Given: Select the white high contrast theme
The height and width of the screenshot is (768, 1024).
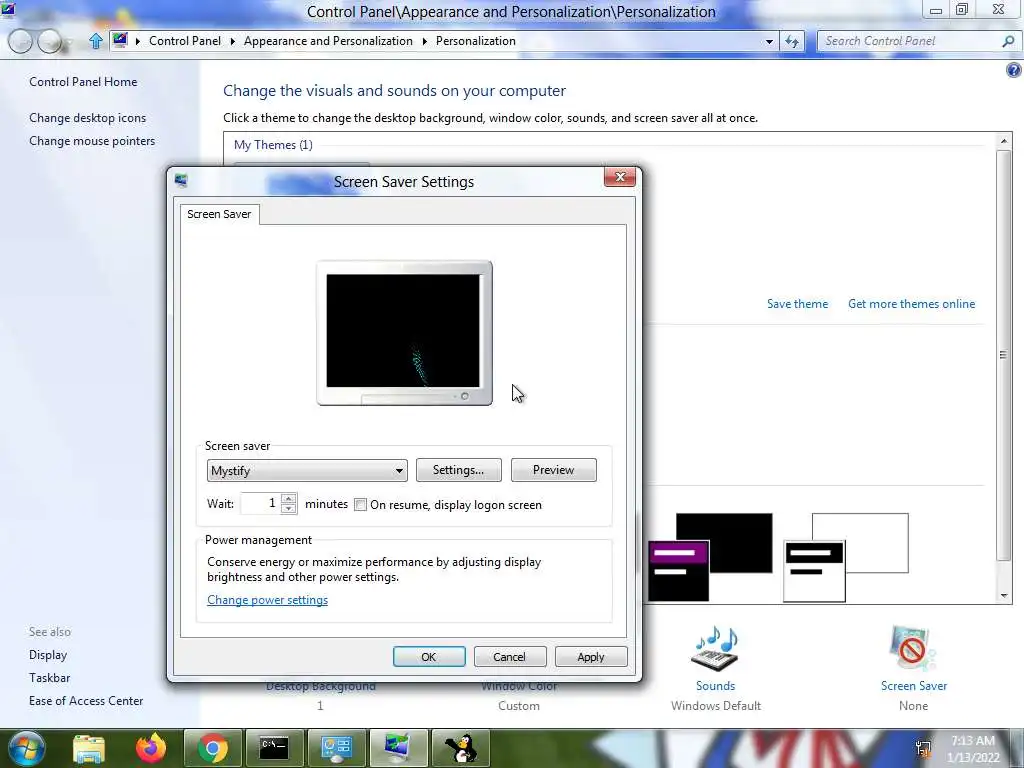Looking at the screenshot, I should click(x=846, y=557).
